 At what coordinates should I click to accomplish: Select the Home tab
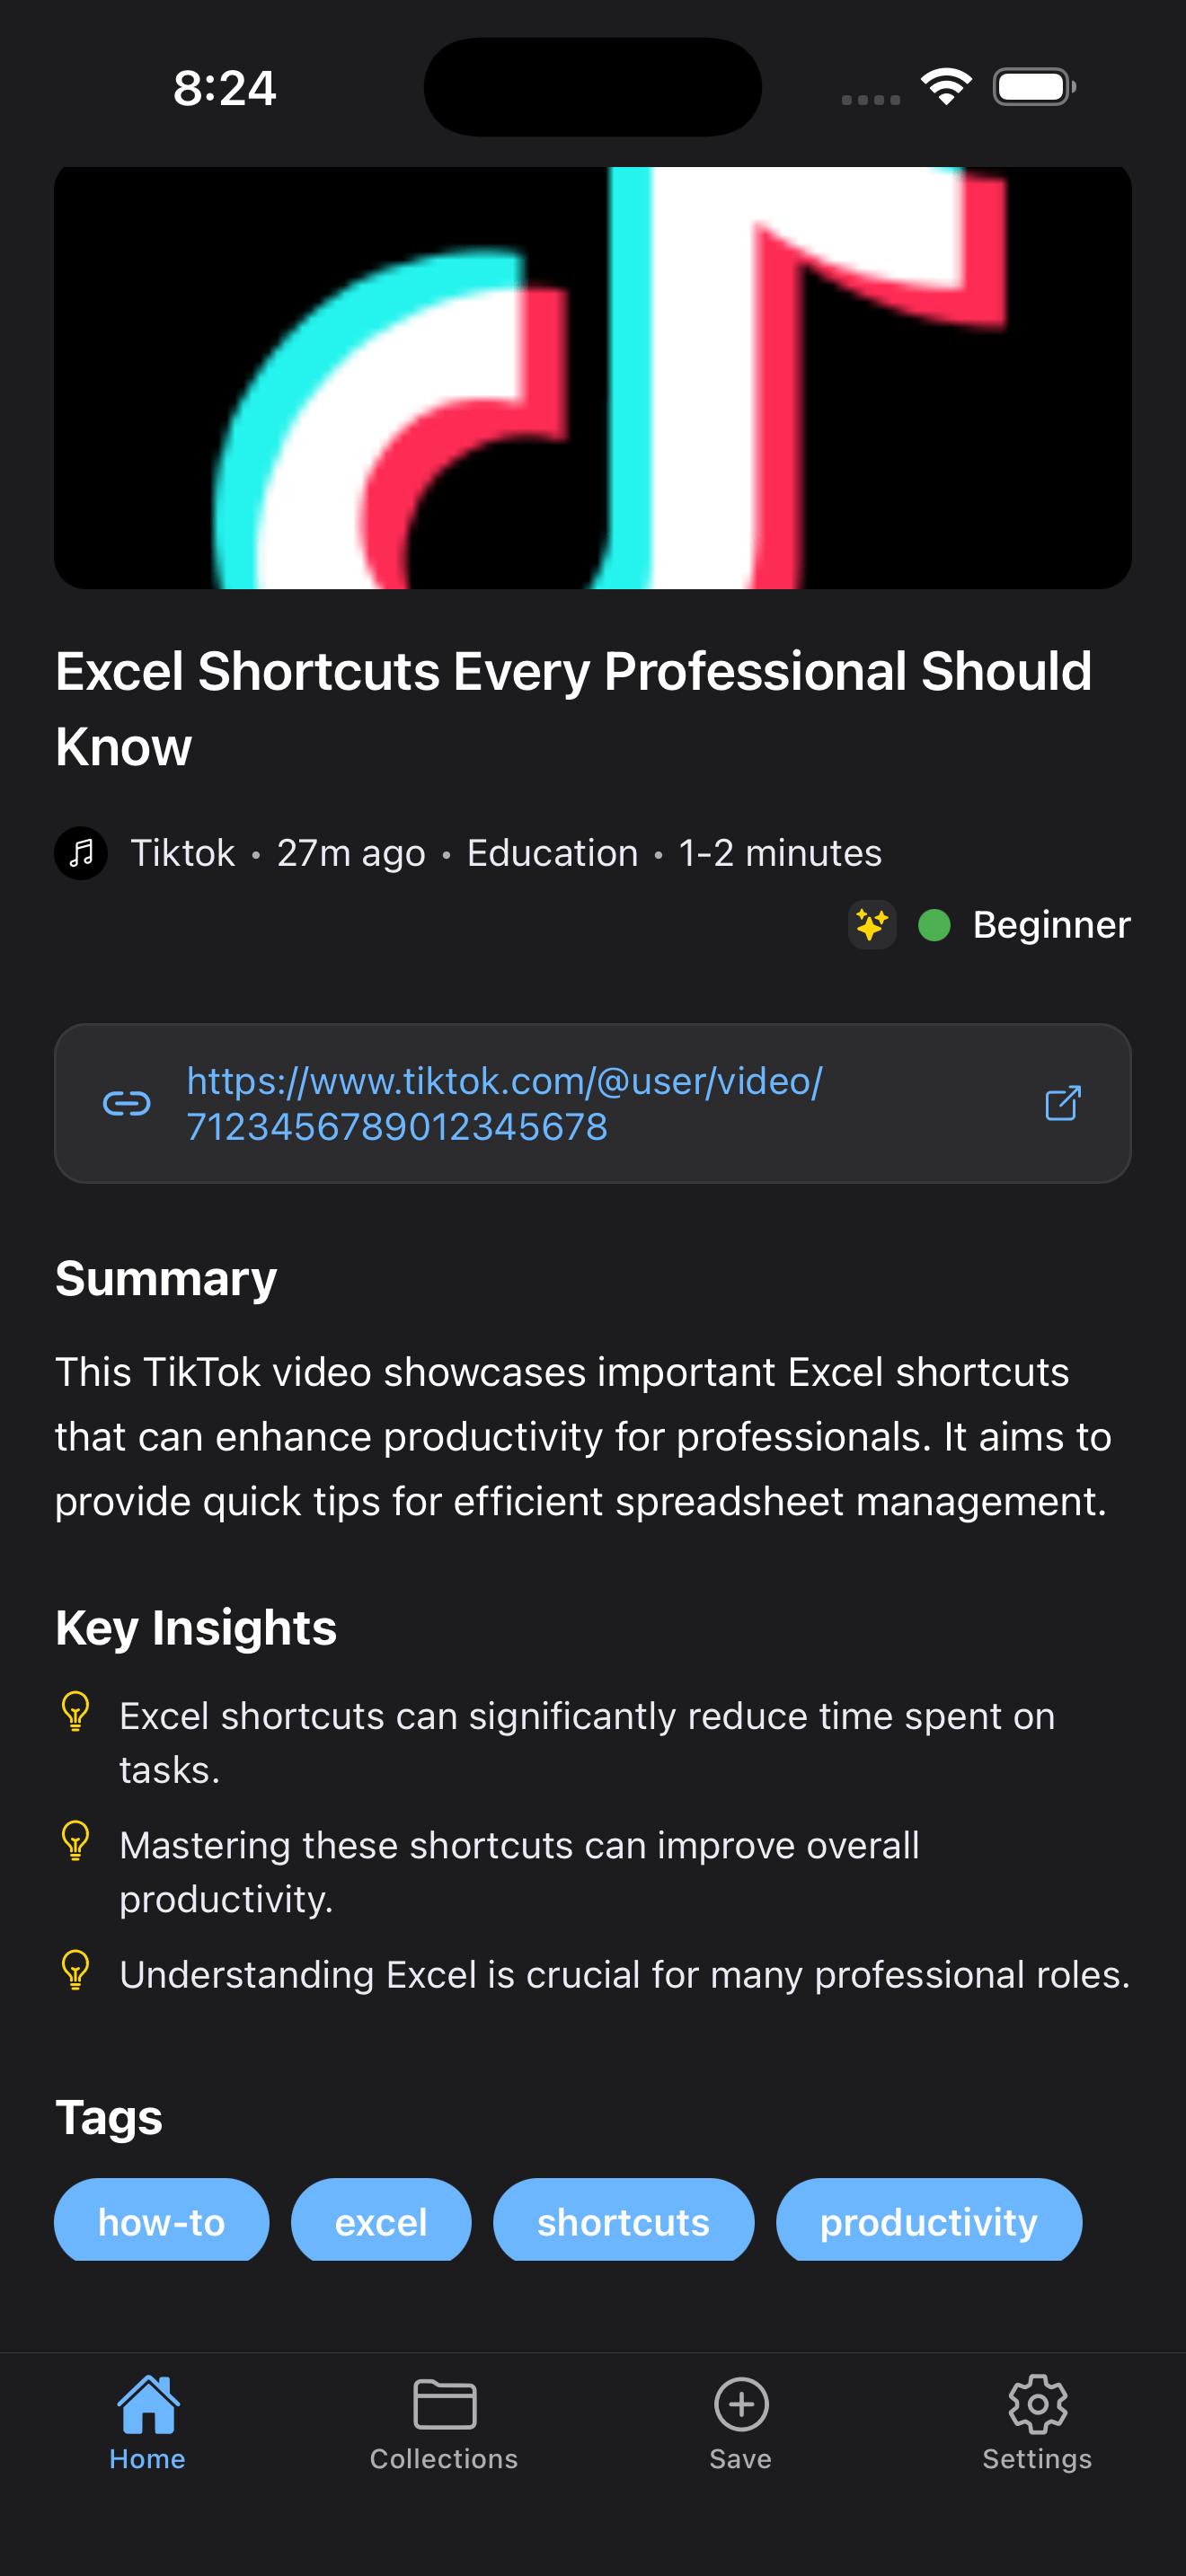(148, 2420)
